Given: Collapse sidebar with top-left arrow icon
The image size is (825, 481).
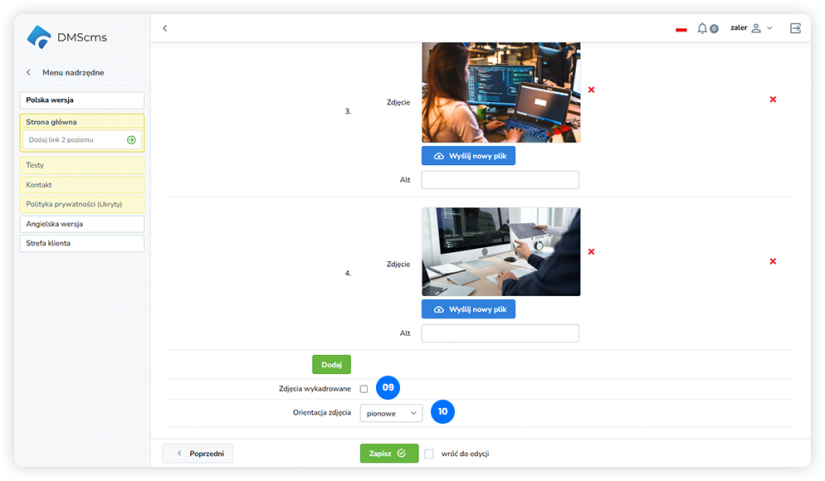Looking at the screenshot, I should point(165,28).
